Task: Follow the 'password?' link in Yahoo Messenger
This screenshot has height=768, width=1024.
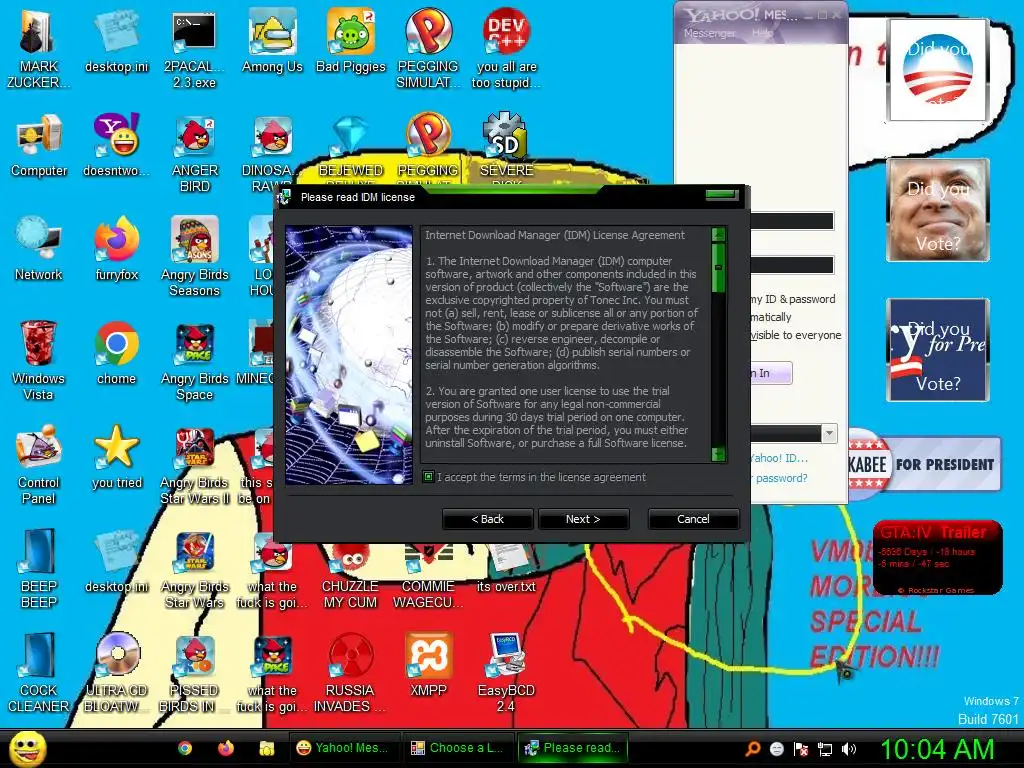Action: 780,478
